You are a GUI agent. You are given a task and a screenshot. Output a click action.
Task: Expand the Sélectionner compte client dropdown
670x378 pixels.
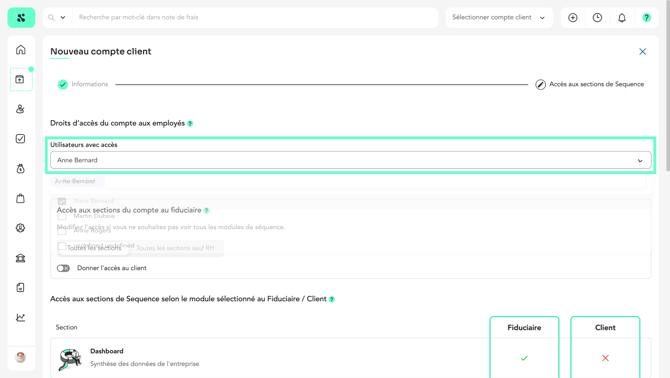tap(499, 18)
